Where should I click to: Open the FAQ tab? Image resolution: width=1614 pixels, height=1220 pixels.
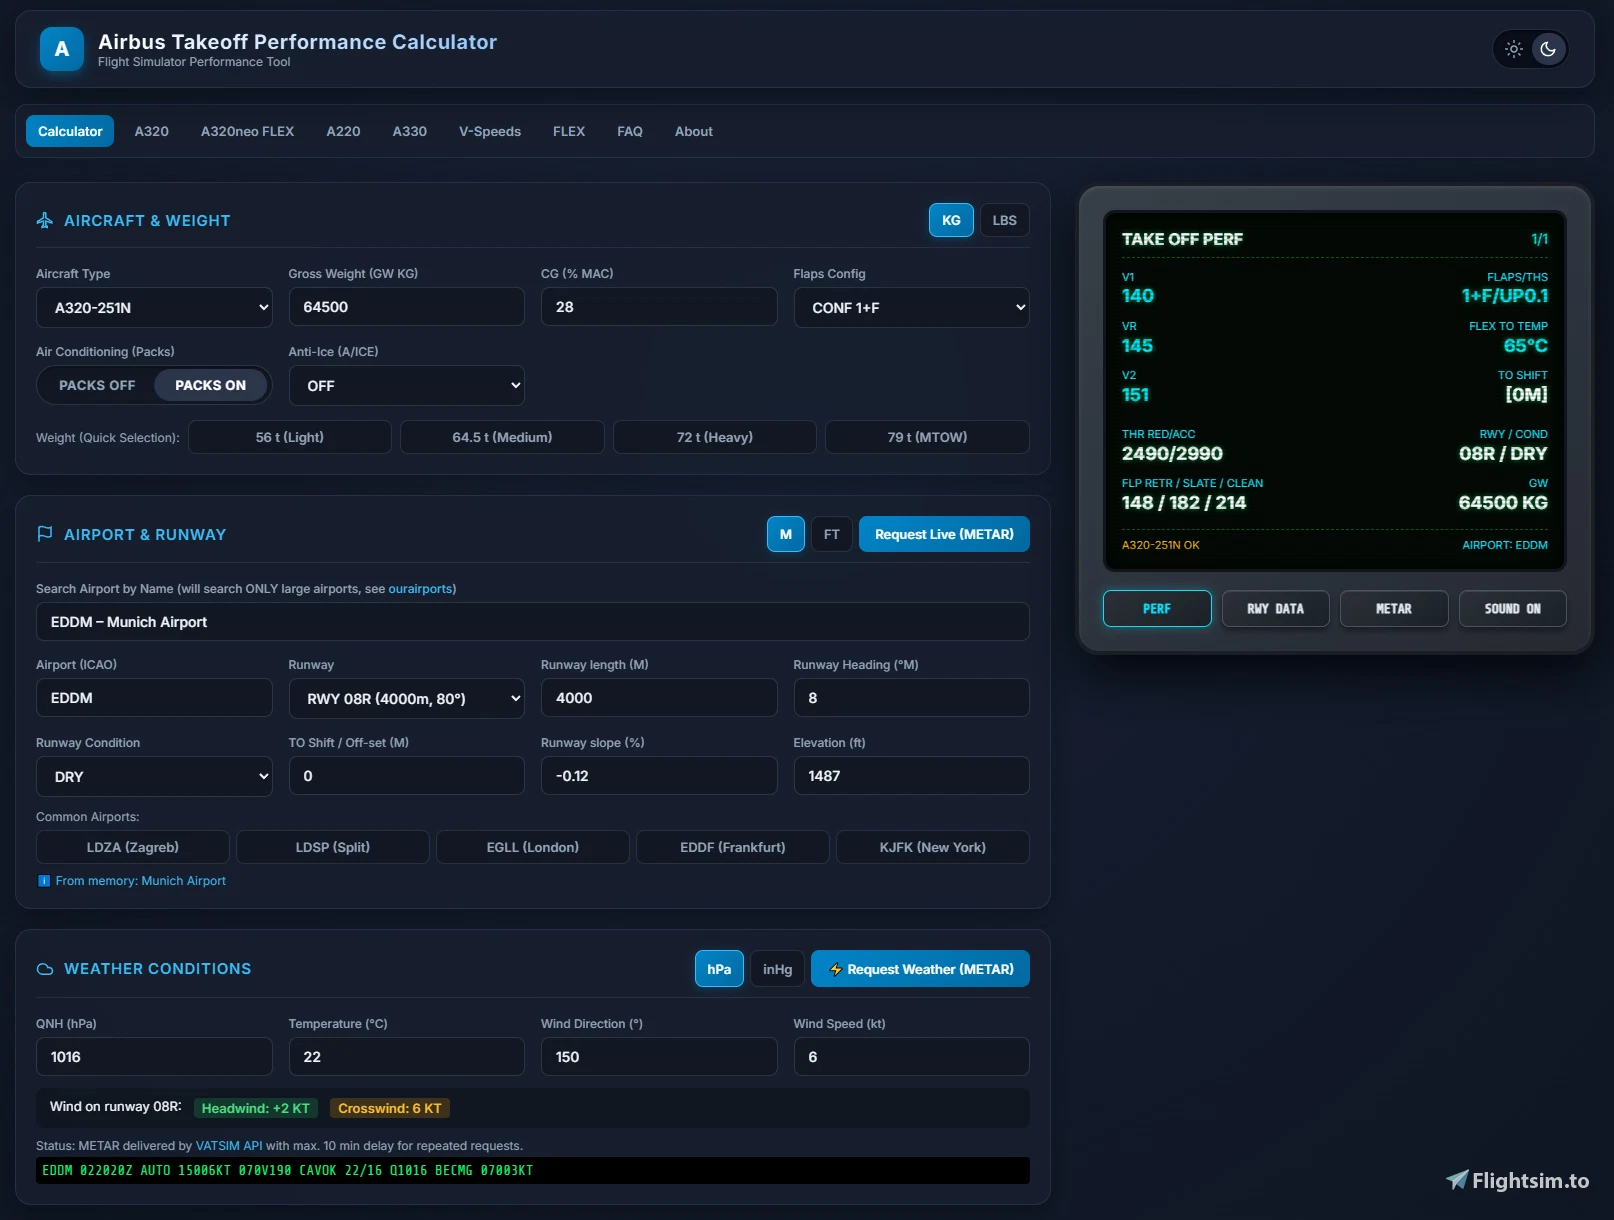630,131
